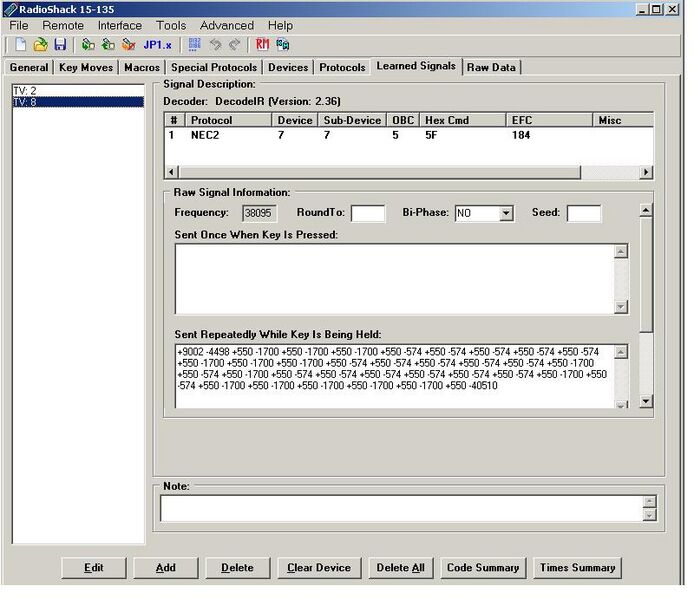This screenshot has height=599, width=694.
Task: Click the decoder table horizontal scrollbar thumb
Action: (380, 172)
